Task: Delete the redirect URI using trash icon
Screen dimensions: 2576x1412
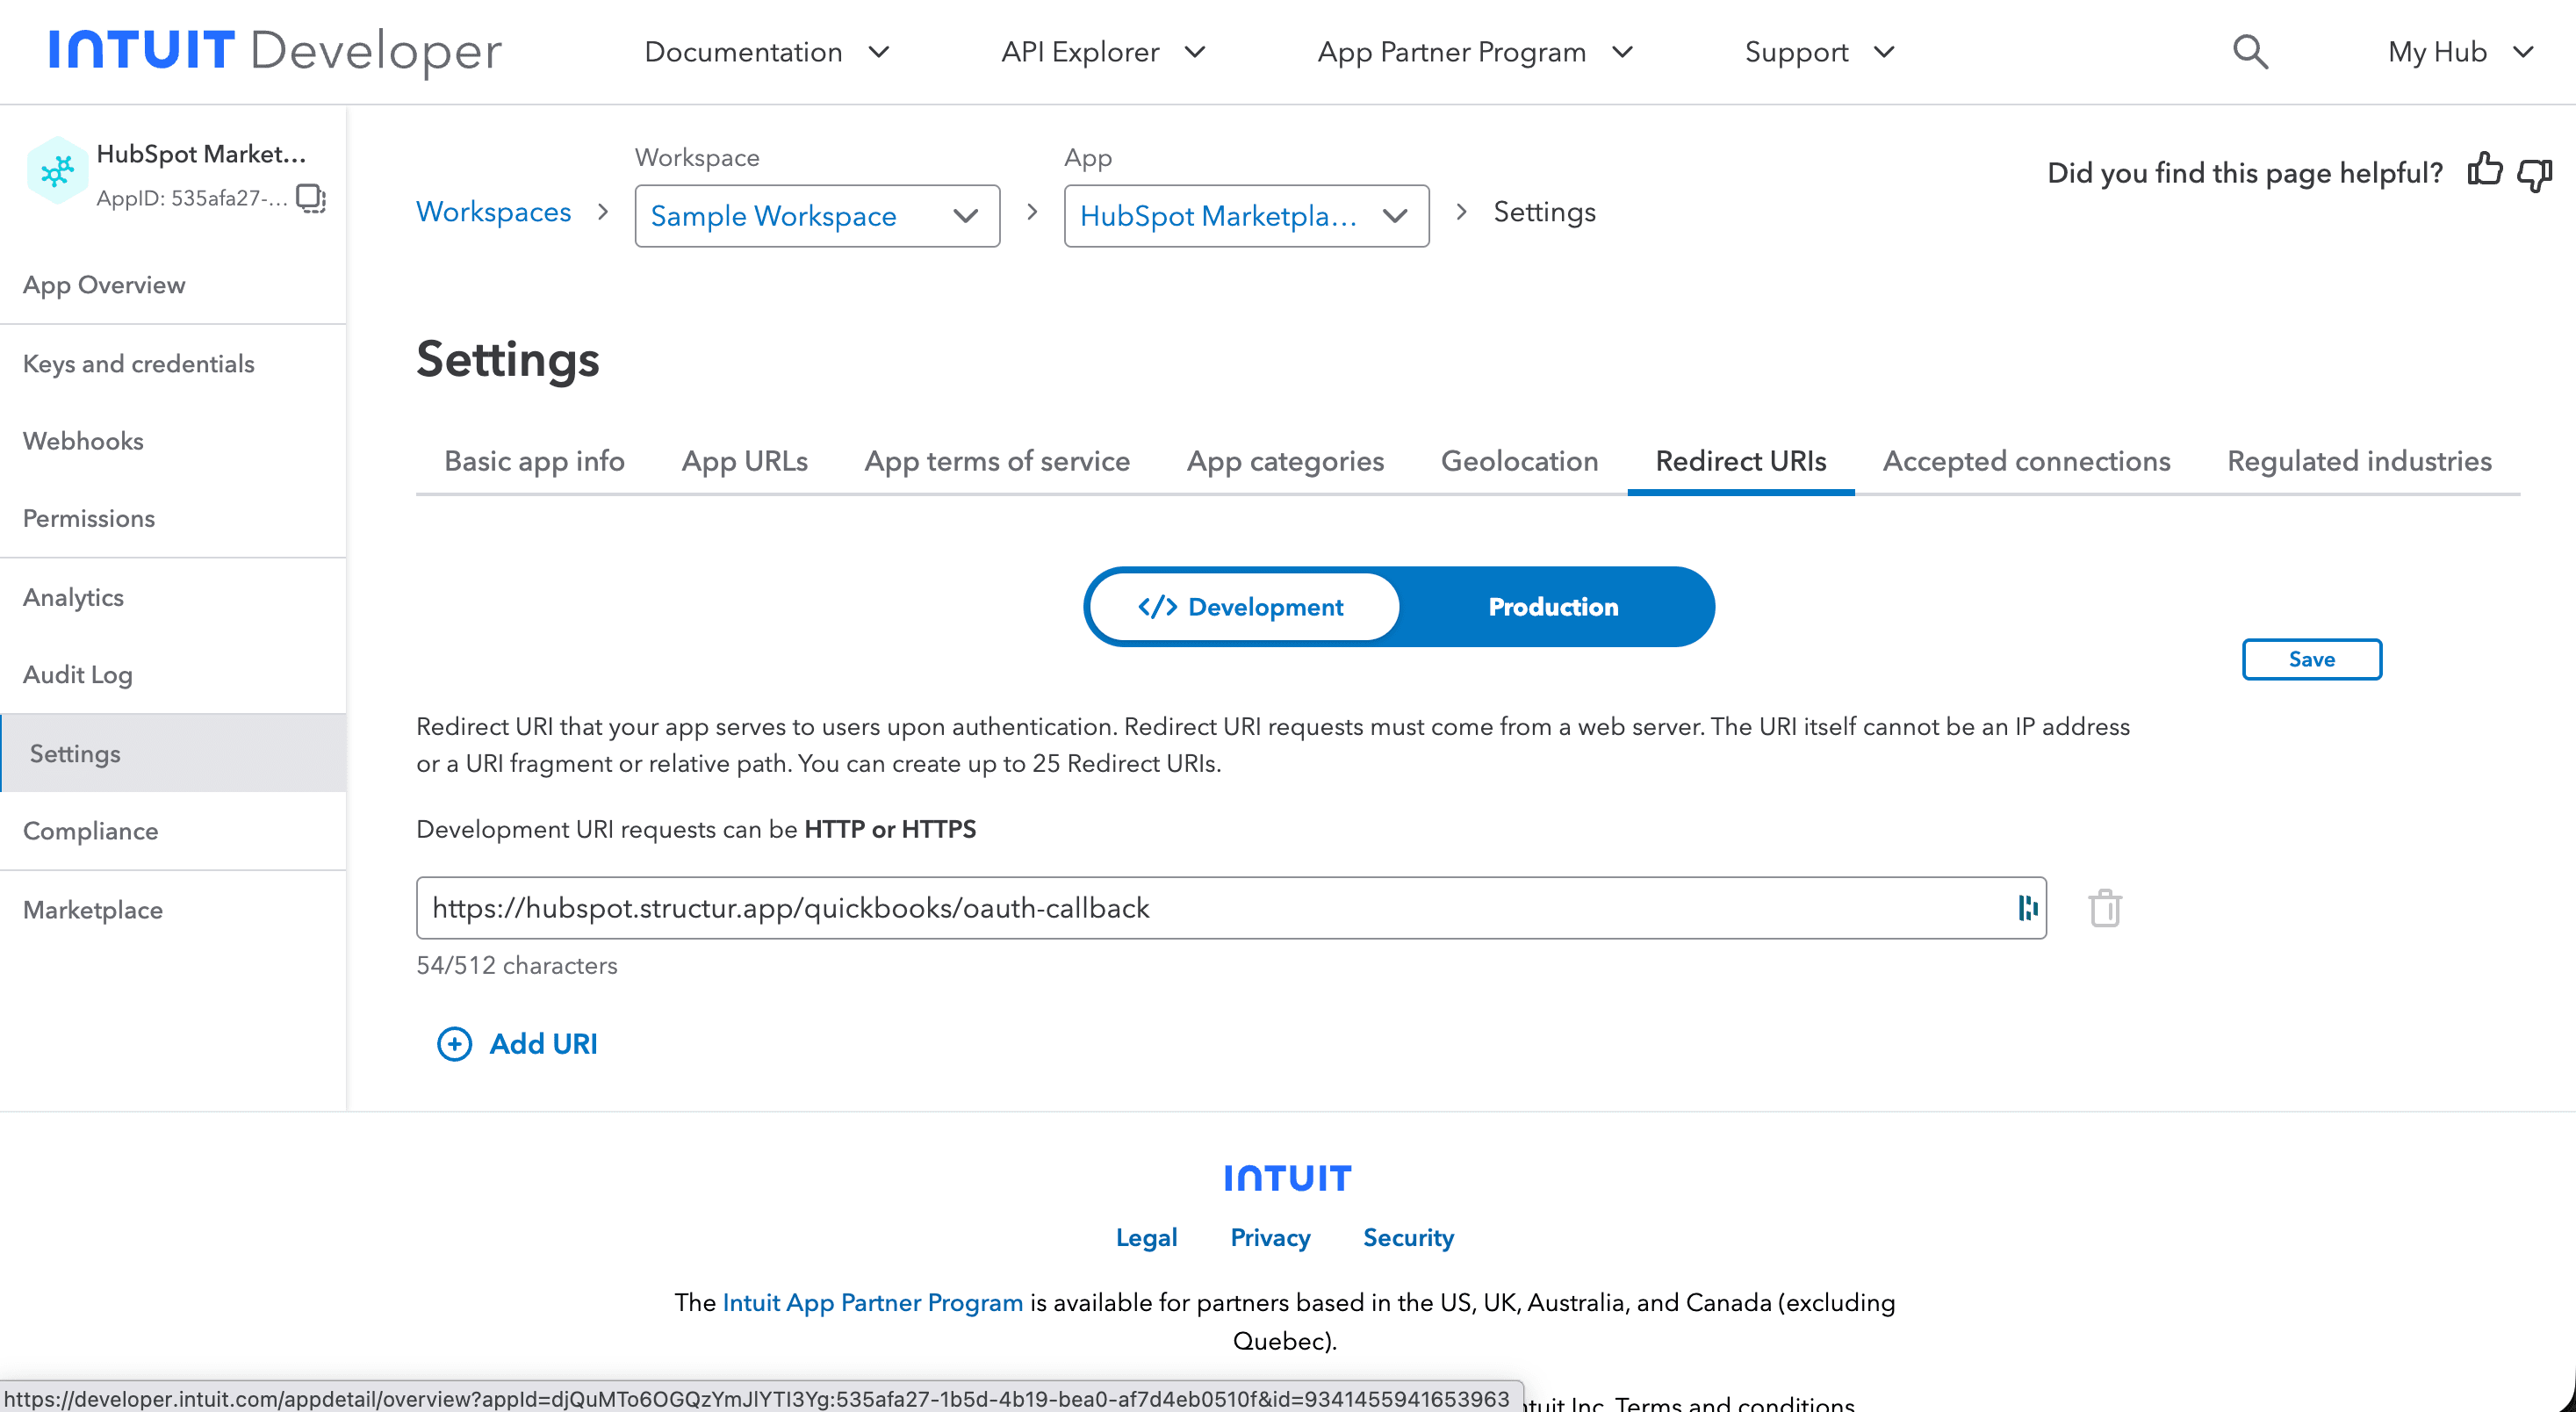Action: (x=2106, y=908)
